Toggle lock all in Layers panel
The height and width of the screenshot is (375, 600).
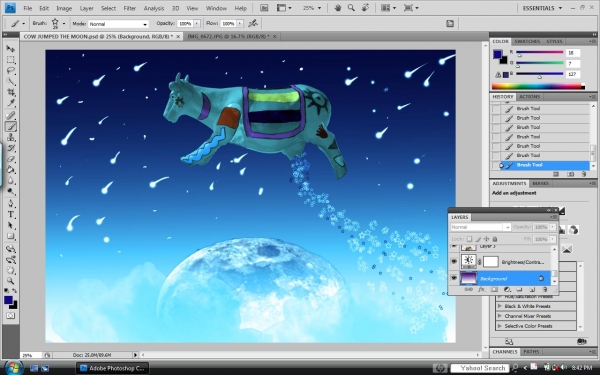point(494,239)
